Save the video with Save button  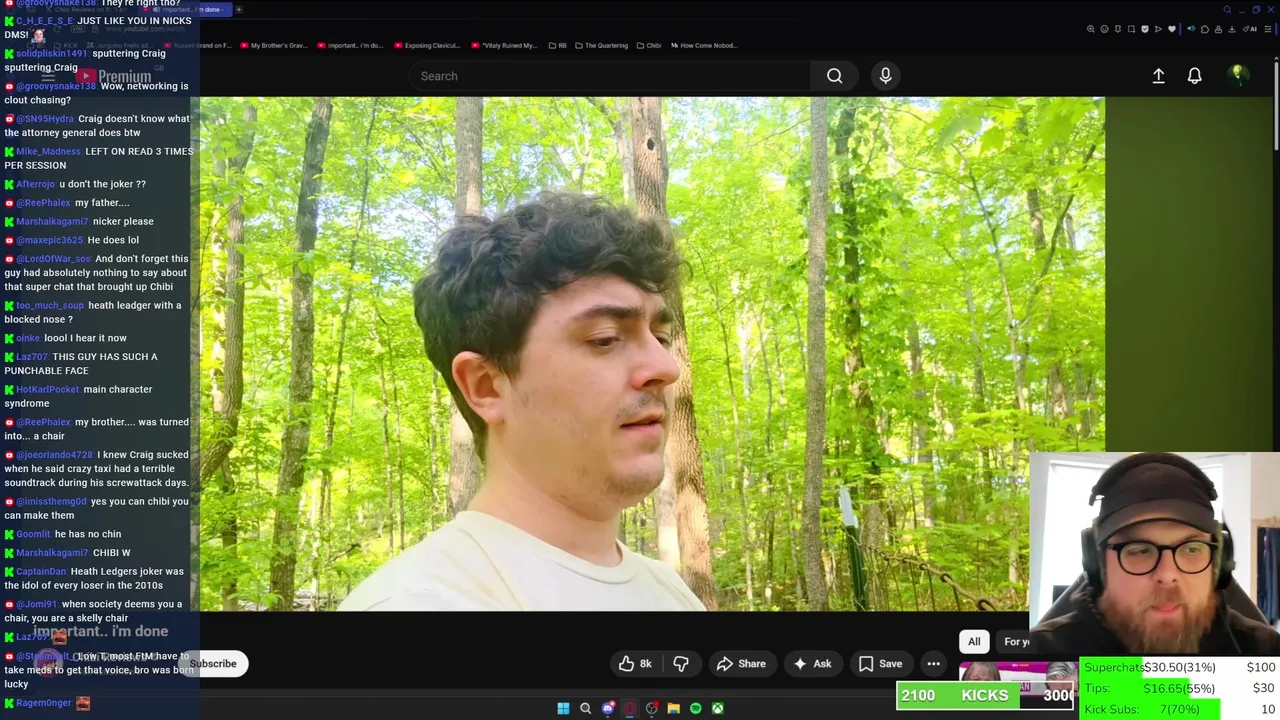pyautogui.click(x=880, y=663)
